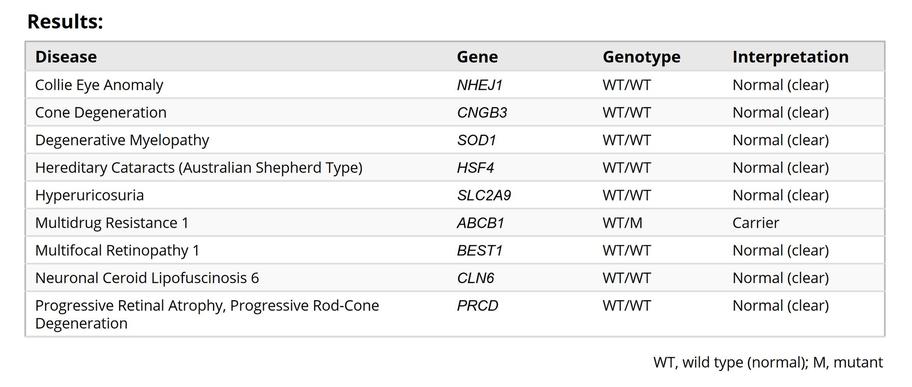Select the Multidrug Resistance 1 row
The image size is (912, 387).
pos(455,223)
